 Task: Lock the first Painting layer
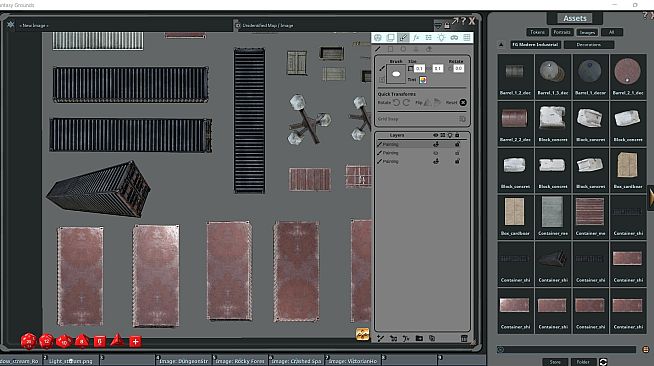click(458, 144)
